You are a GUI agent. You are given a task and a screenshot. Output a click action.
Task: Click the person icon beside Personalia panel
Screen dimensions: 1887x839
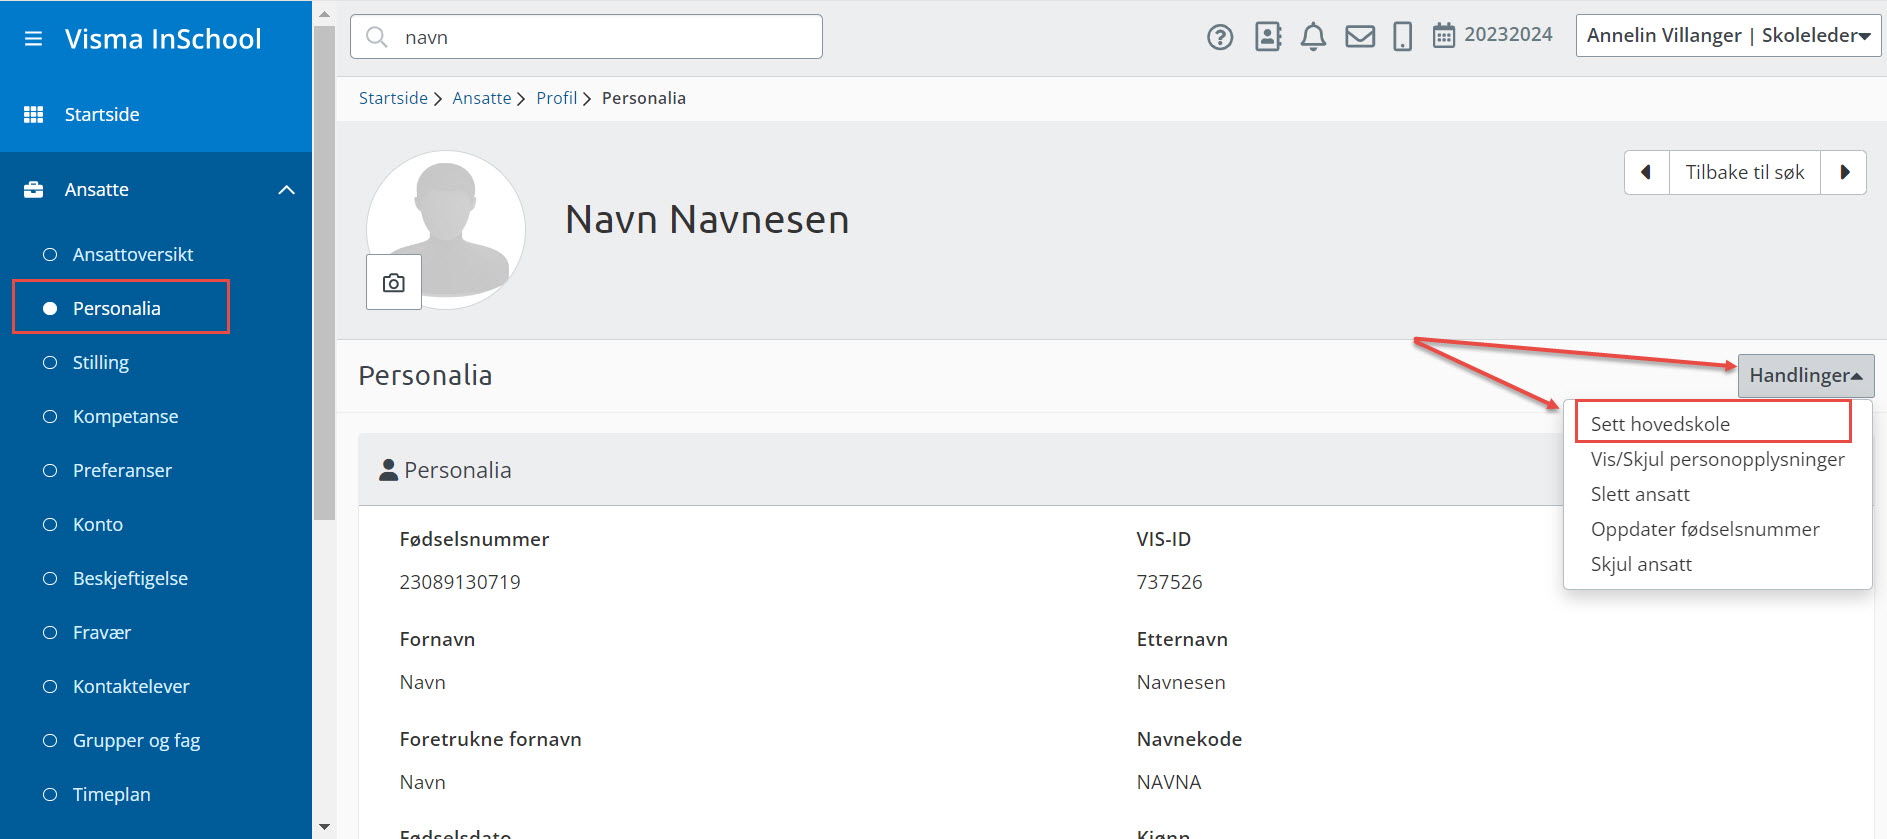tap(389, 470)
